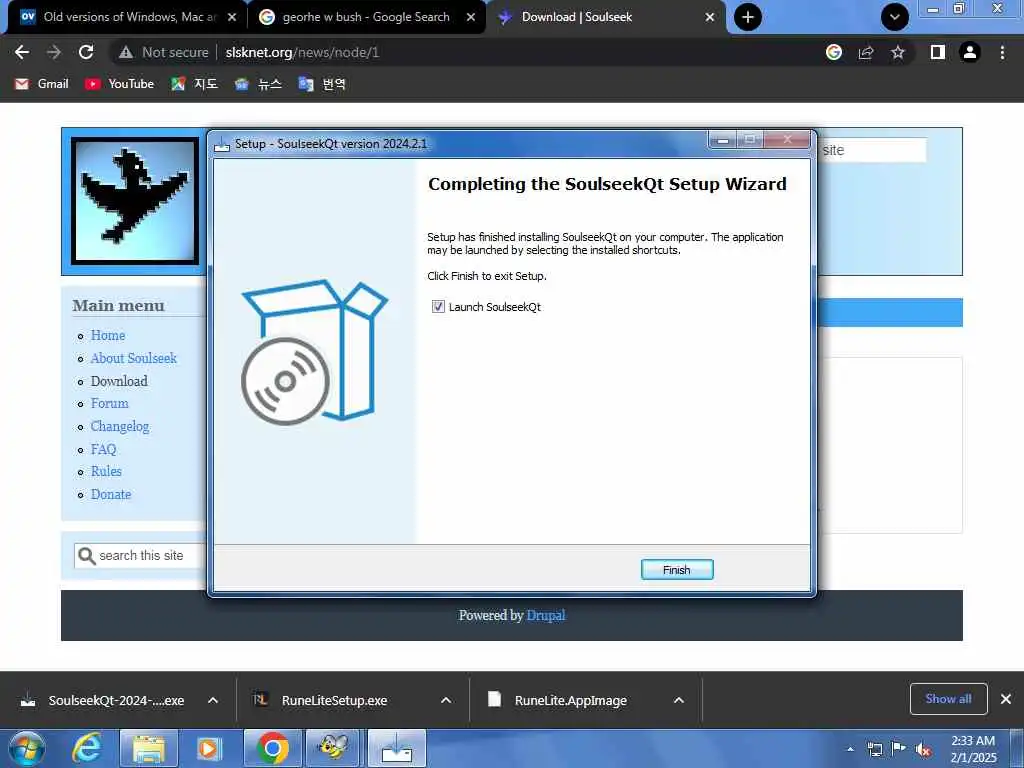Open the Chrome three-dot menu

pos(1002,52)
